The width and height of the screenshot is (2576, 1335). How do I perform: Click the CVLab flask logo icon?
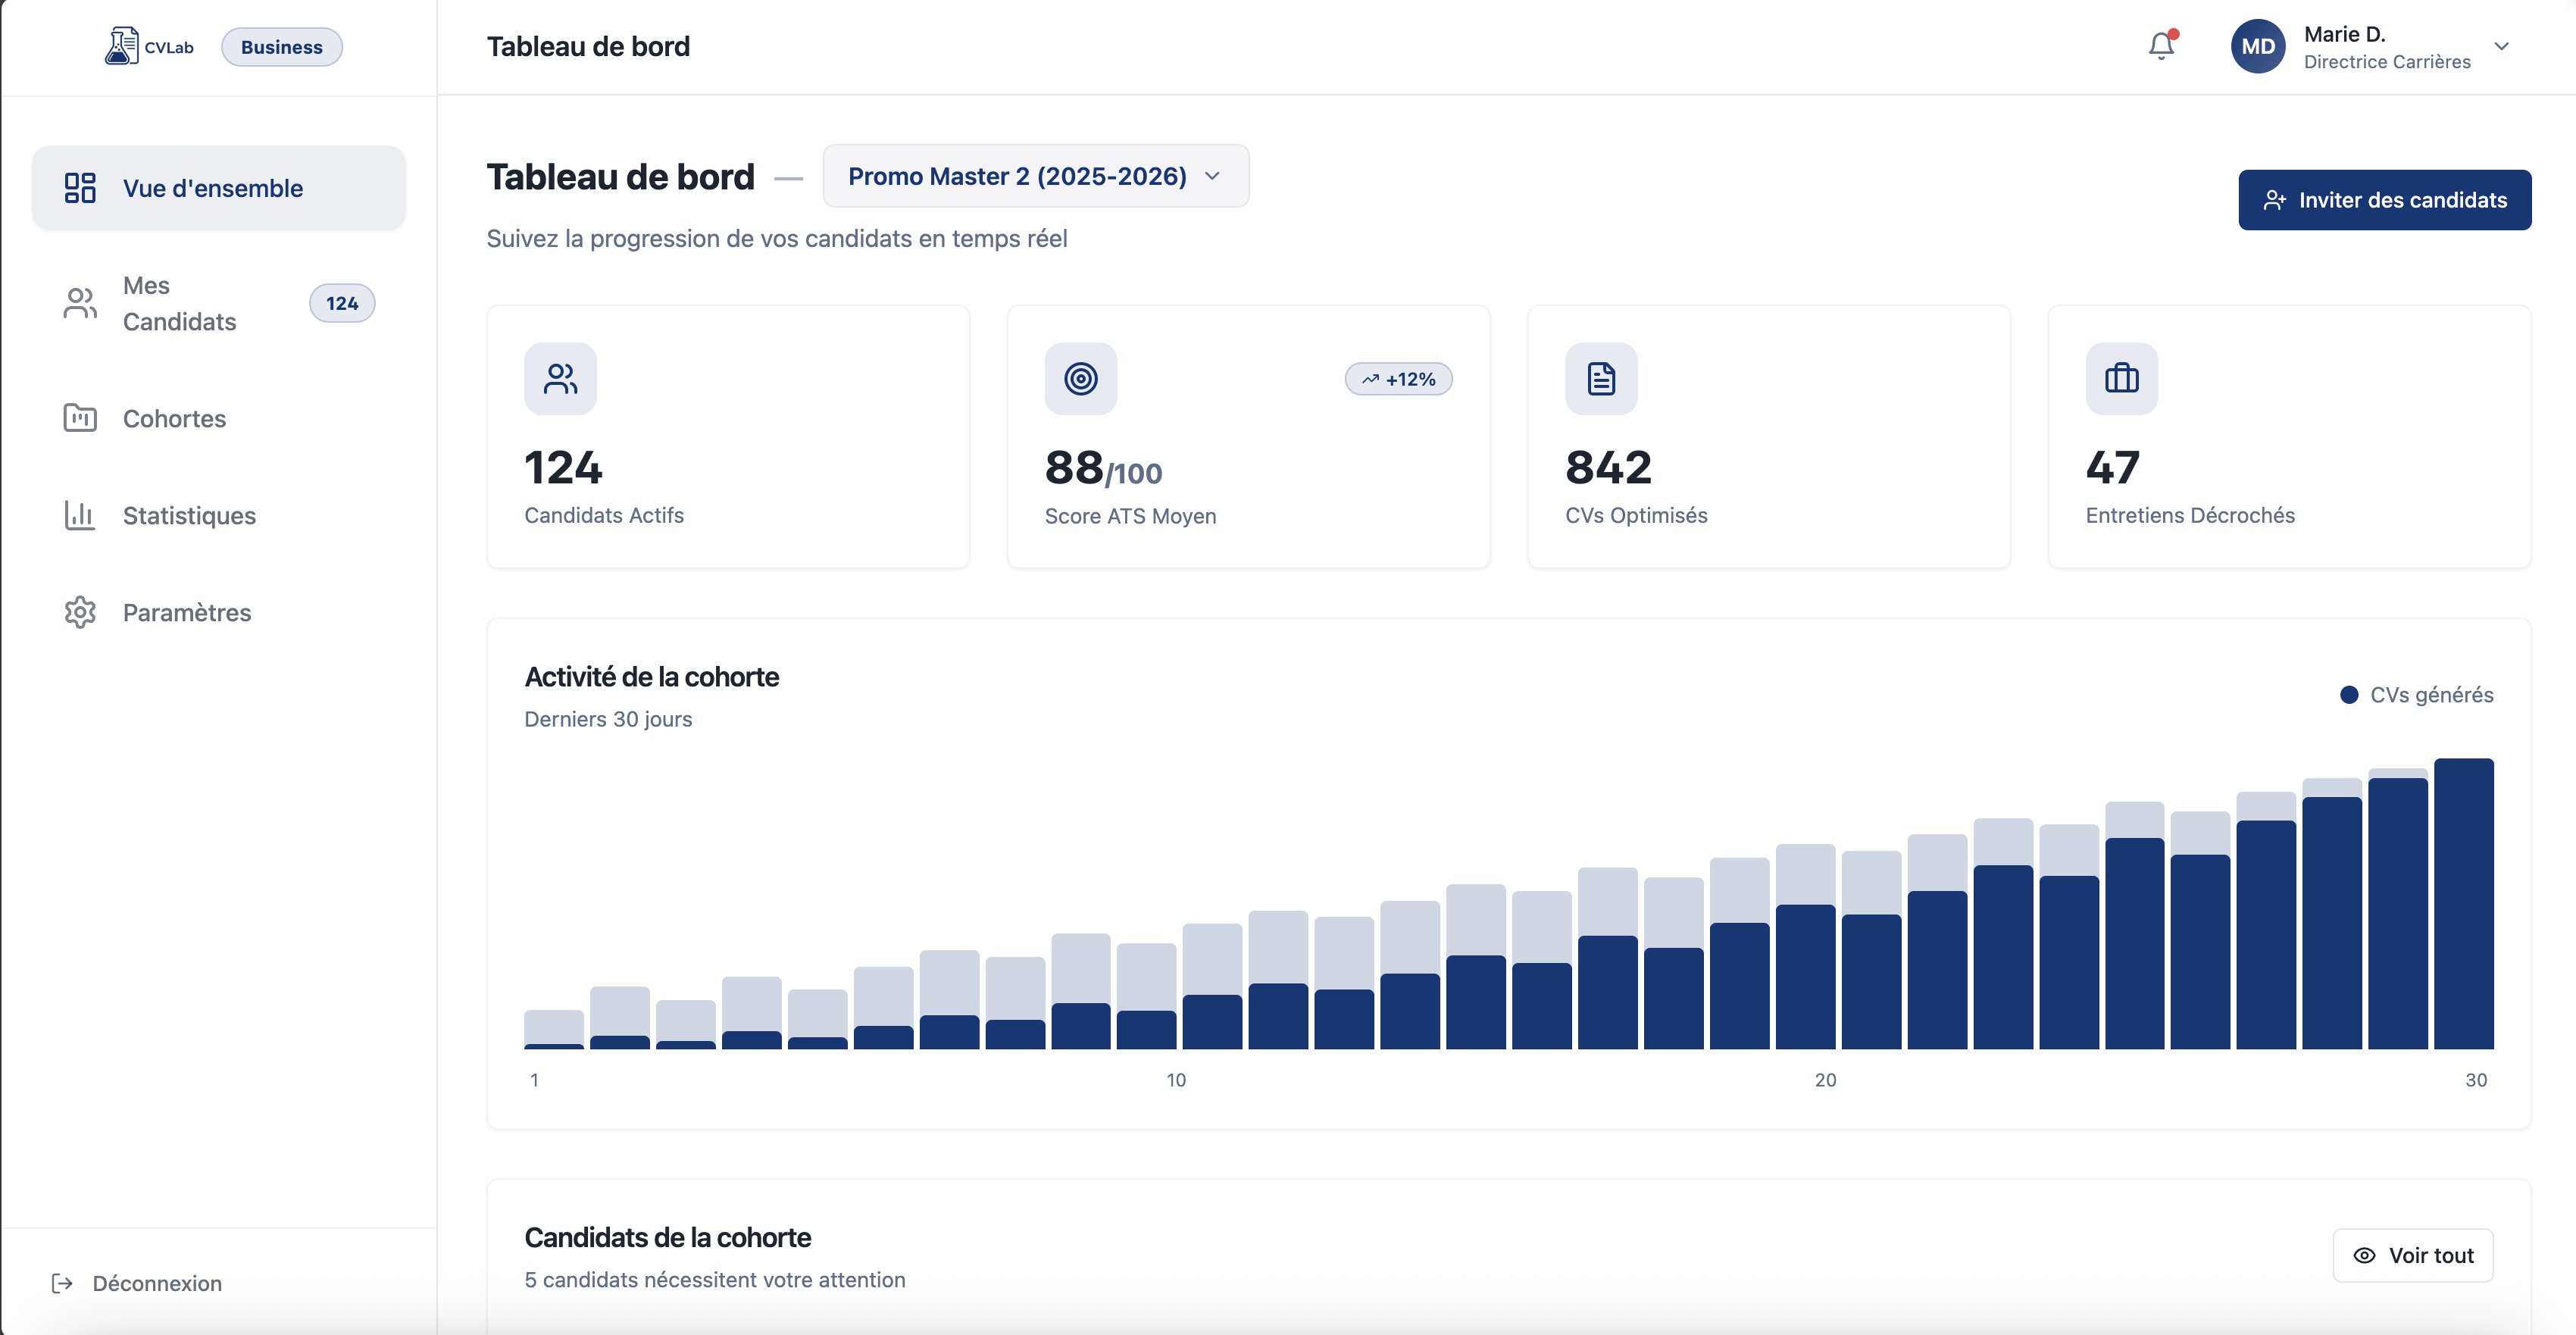[x=121, y=46]
